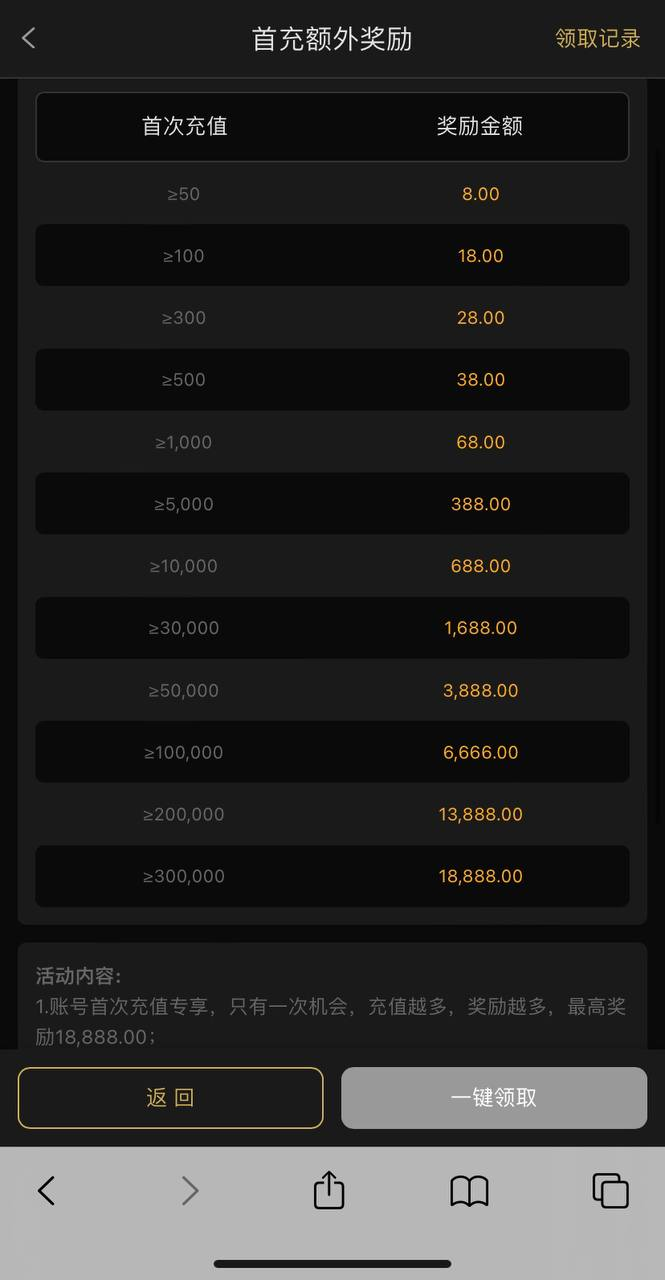Tap the 6,666.00 reward amount
Screen dimensions: 665x1280
(480, 752)
